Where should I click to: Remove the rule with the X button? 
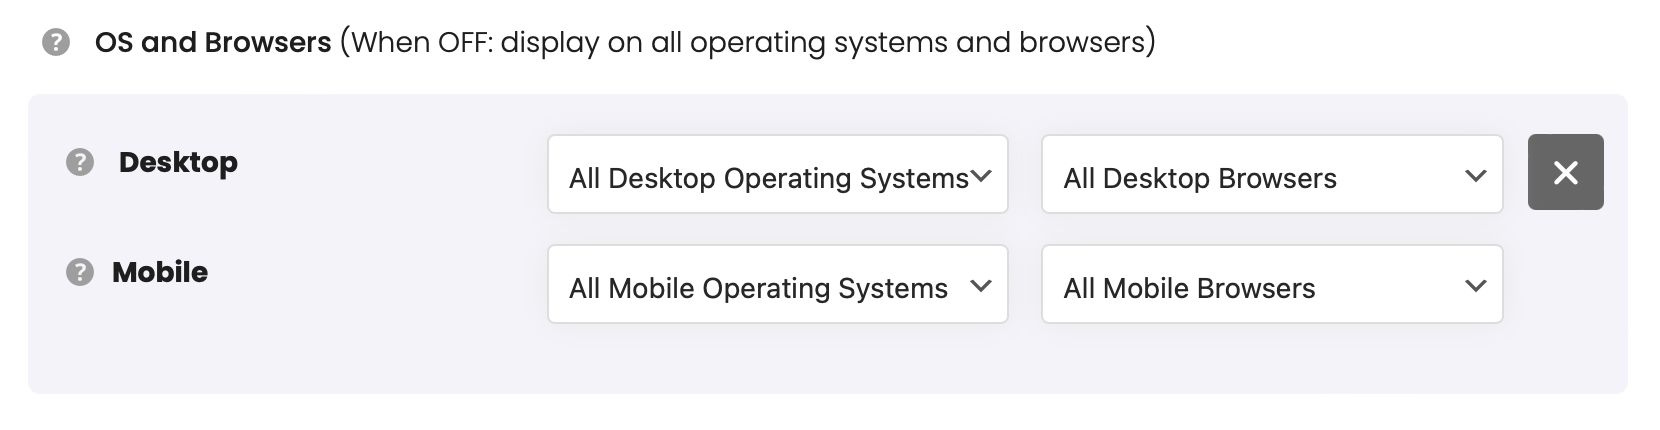[1565, 172]
